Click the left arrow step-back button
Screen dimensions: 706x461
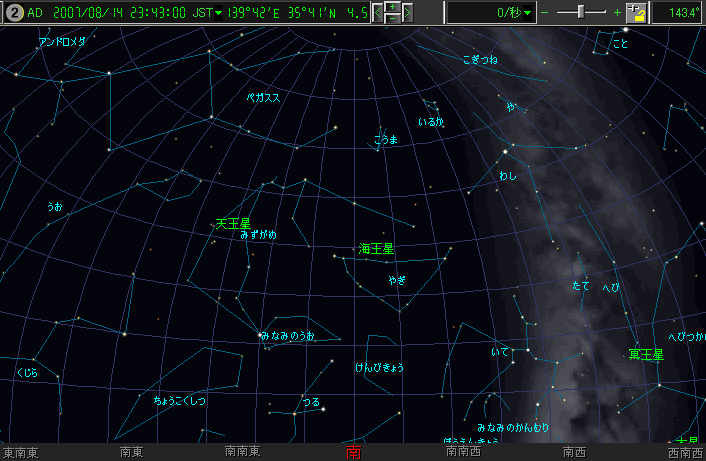point(377,13)
